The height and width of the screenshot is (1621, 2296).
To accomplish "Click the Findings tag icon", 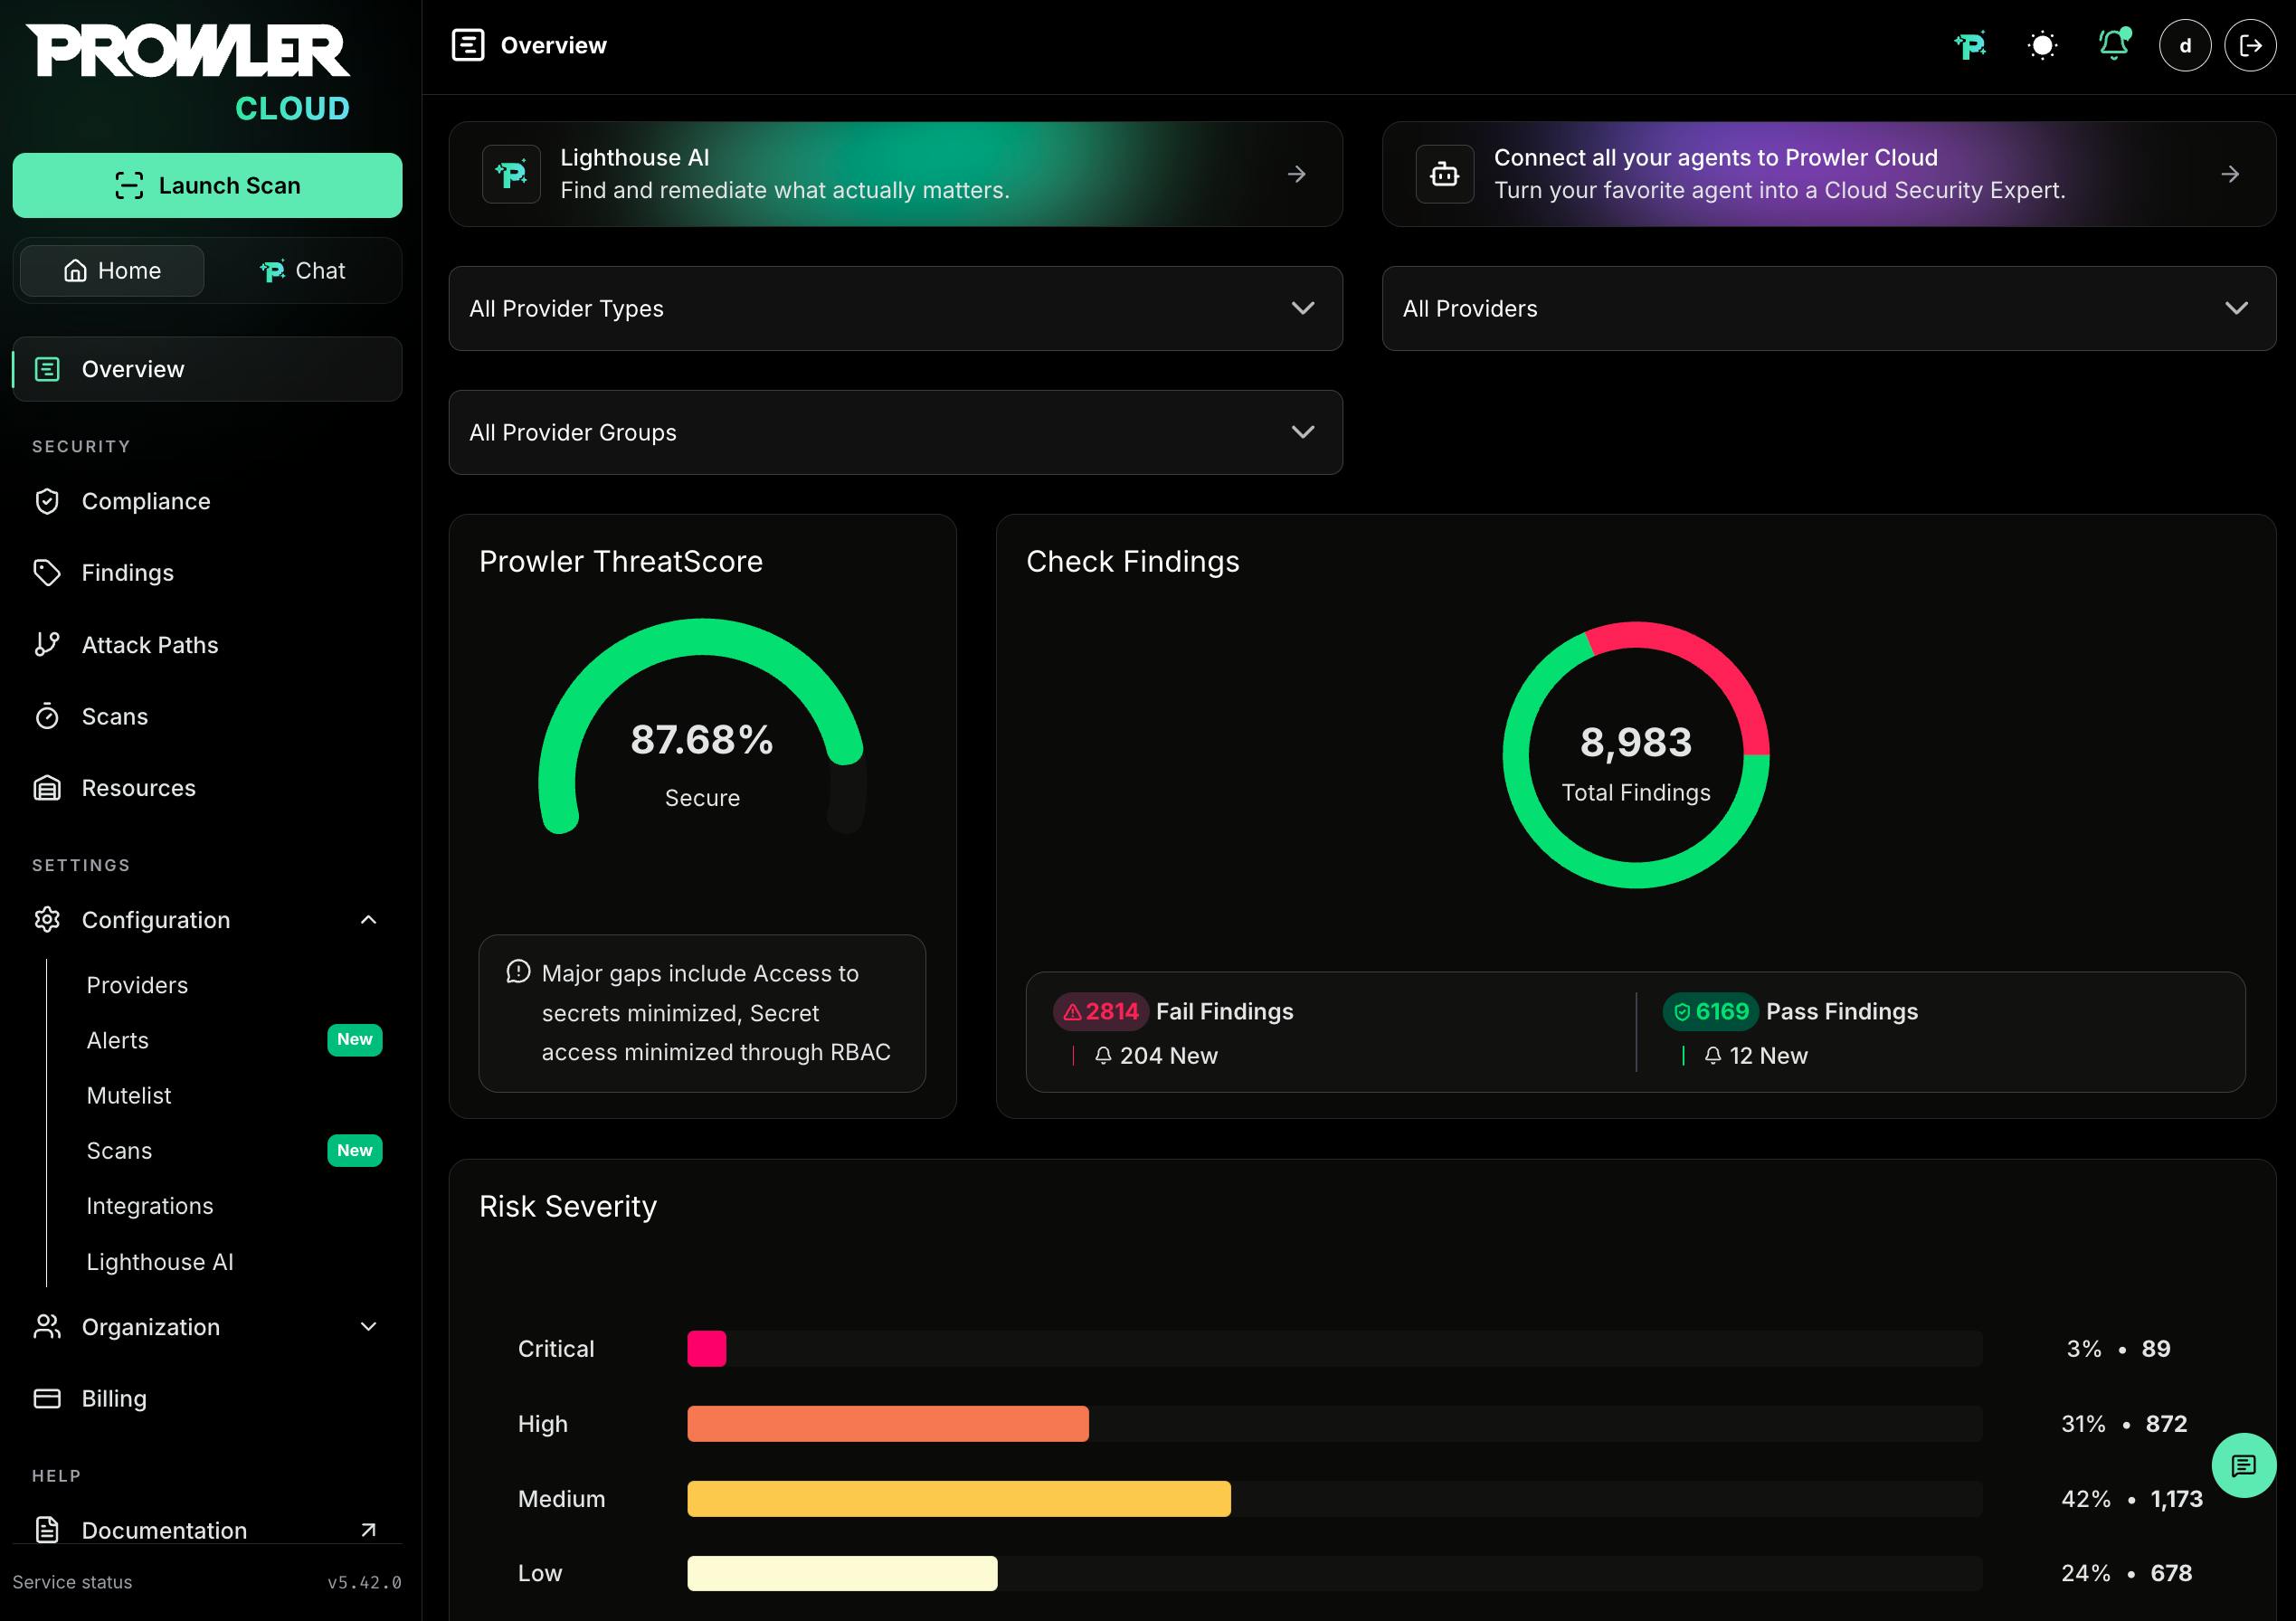I will tap(47, 573).
